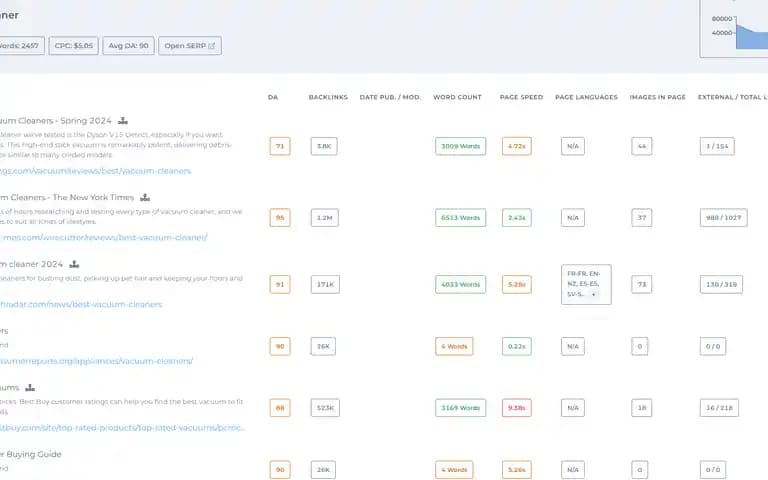The image size is (768, 480).
Task: Click N/A languages in the New York Times row
Action: pyautogui.click(x=573, y=217)
